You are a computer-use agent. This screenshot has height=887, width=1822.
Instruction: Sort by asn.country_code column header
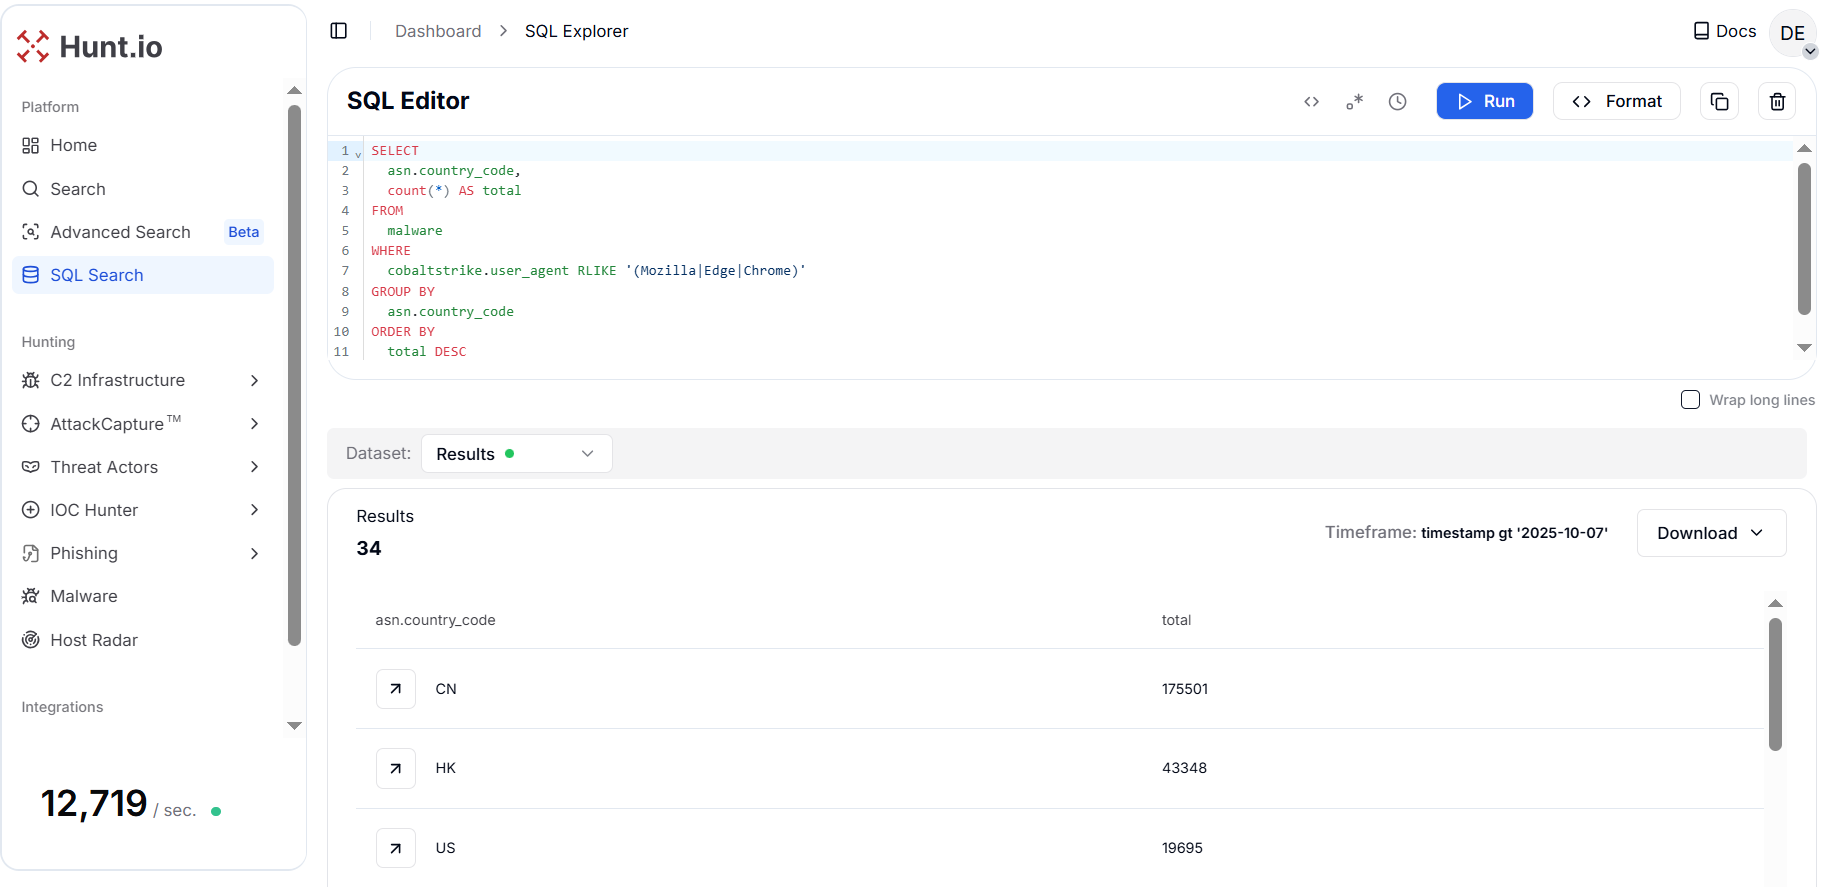tap(435, 620)
